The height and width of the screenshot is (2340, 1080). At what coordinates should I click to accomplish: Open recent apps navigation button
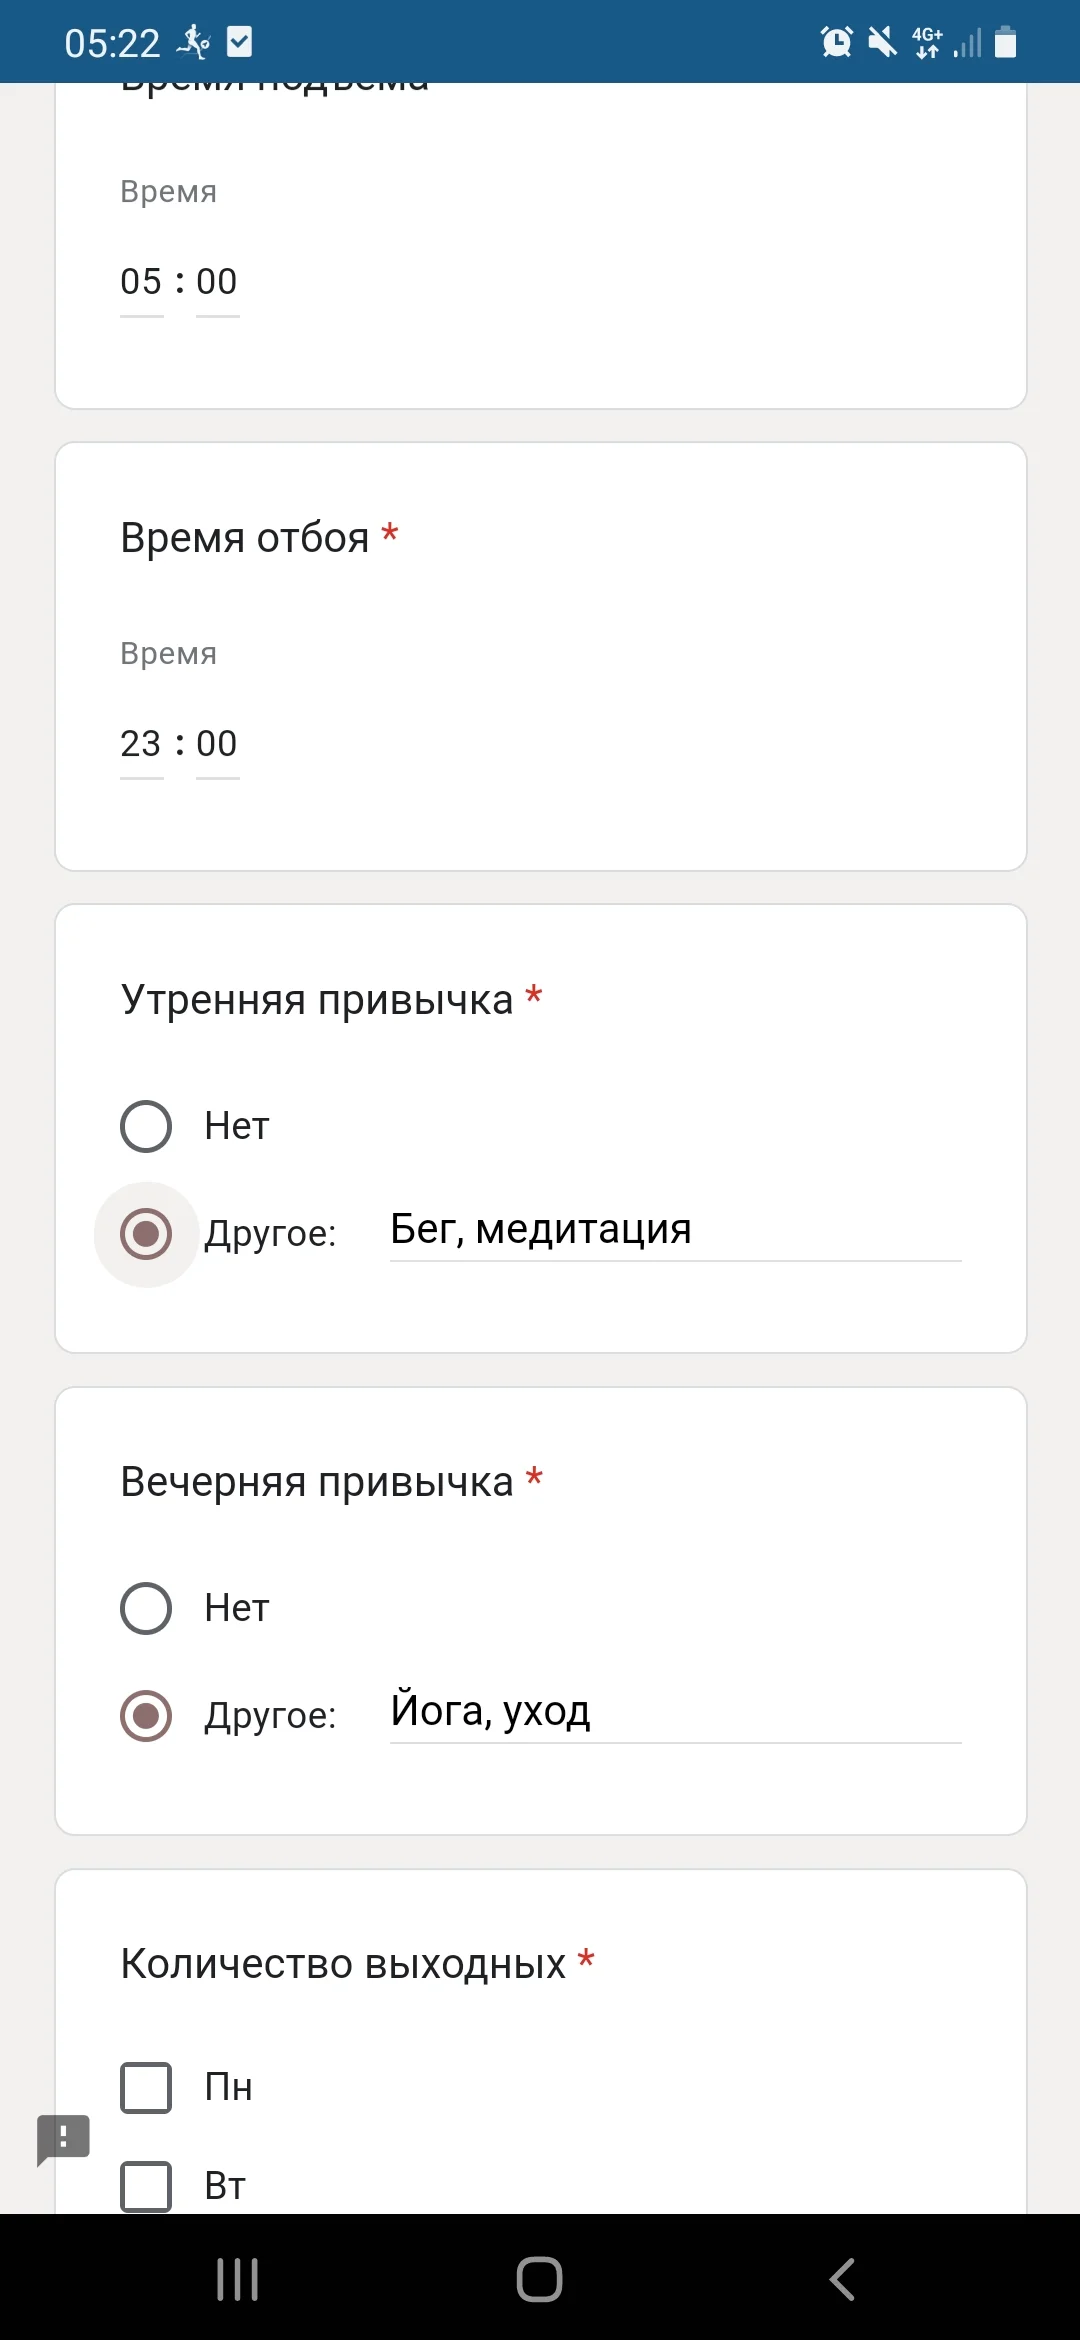tap(238, 2279)
